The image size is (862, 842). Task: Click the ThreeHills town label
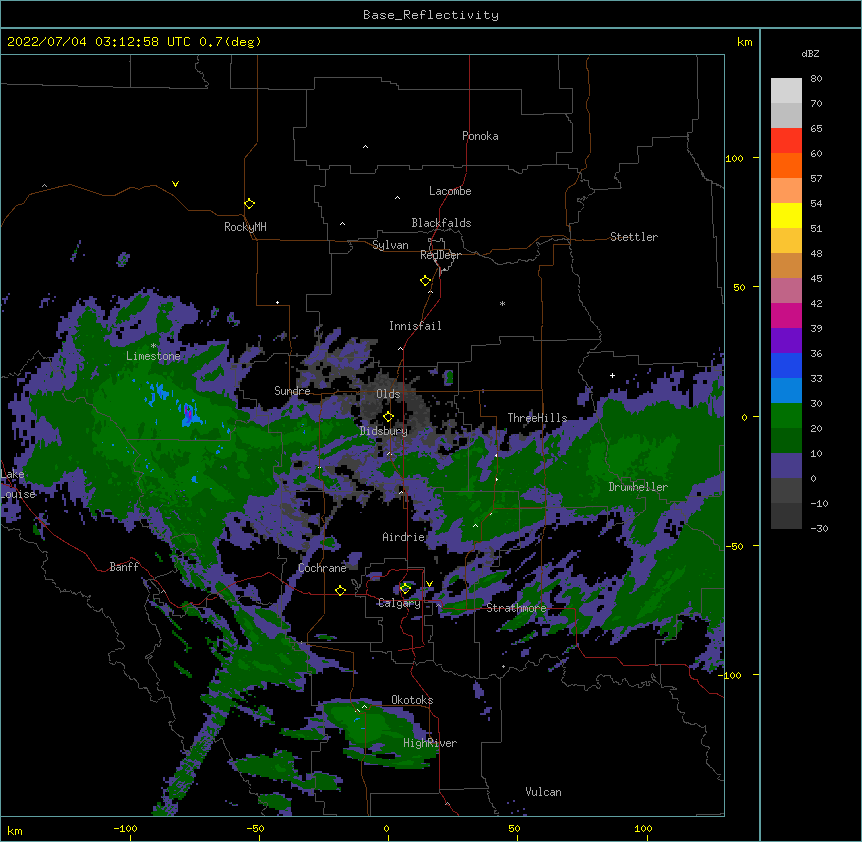(x=537, y=418)
